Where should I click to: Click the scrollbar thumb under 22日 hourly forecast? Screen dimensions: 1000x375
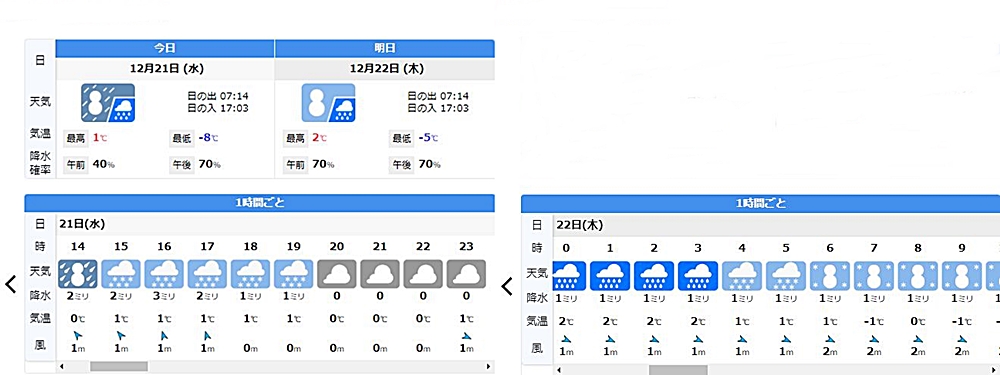[678, 370]
